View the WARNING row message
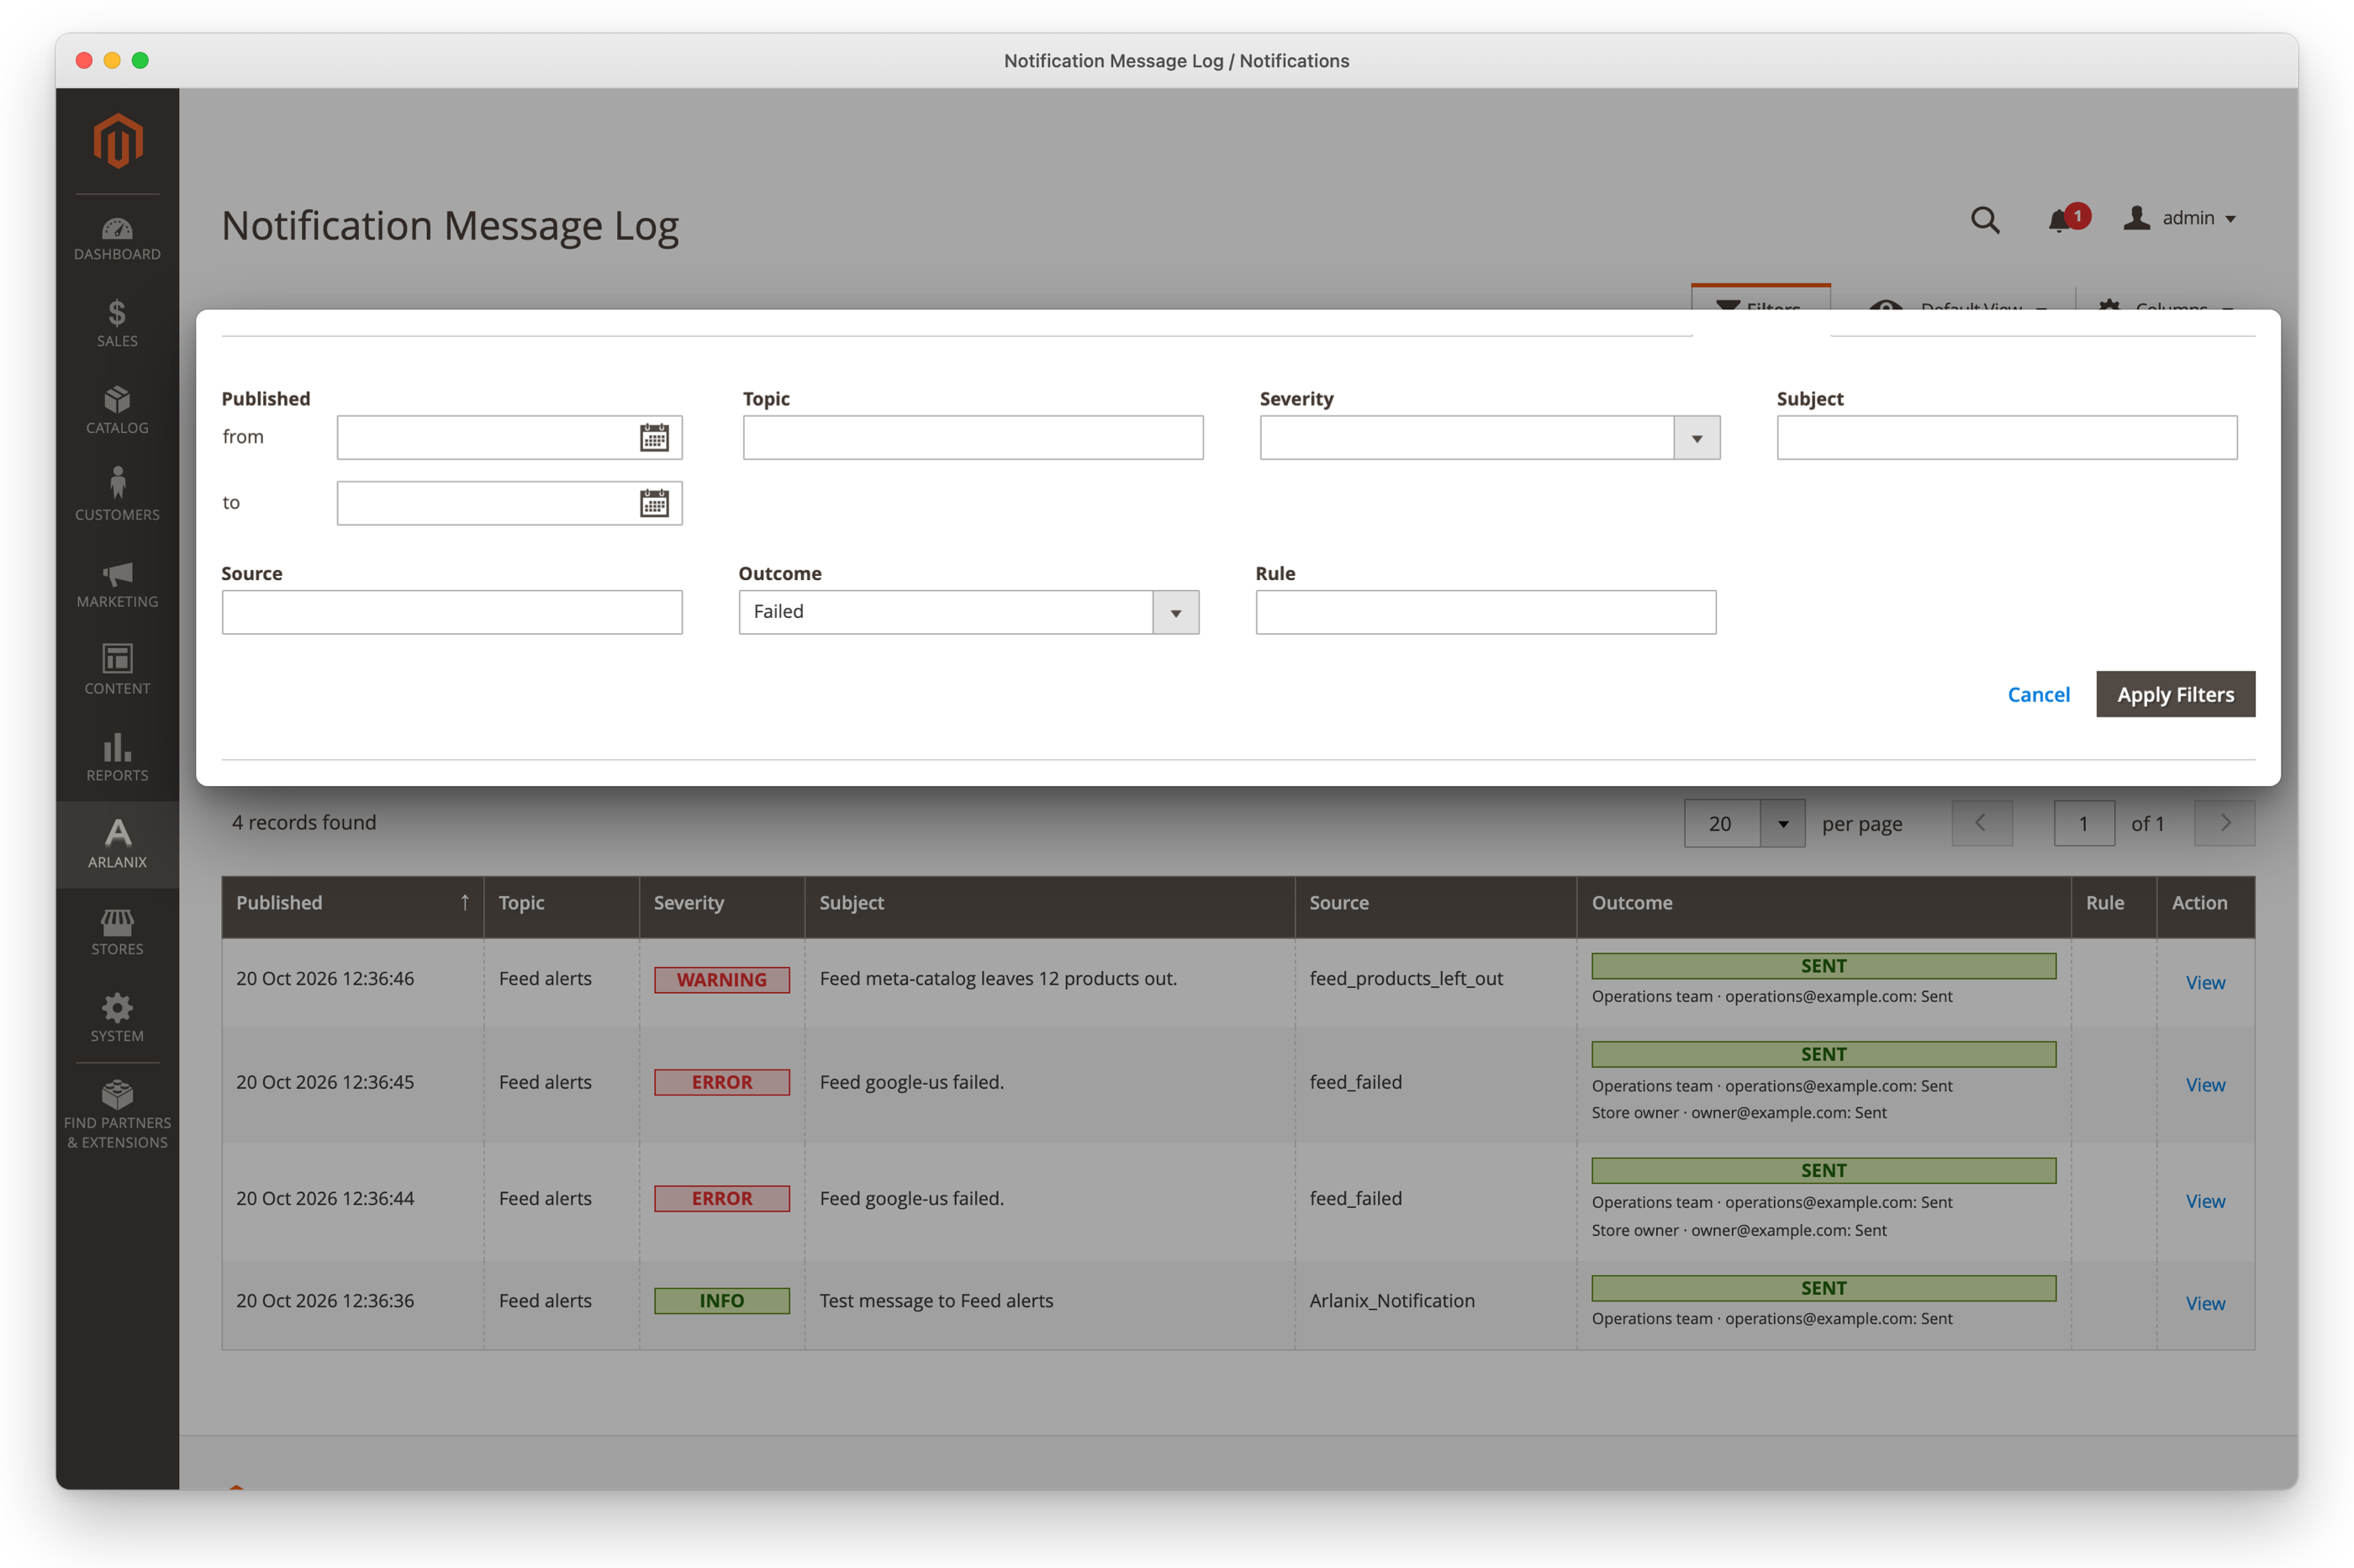The width and height of the screenshot is (2354, 1568). 2205,982
